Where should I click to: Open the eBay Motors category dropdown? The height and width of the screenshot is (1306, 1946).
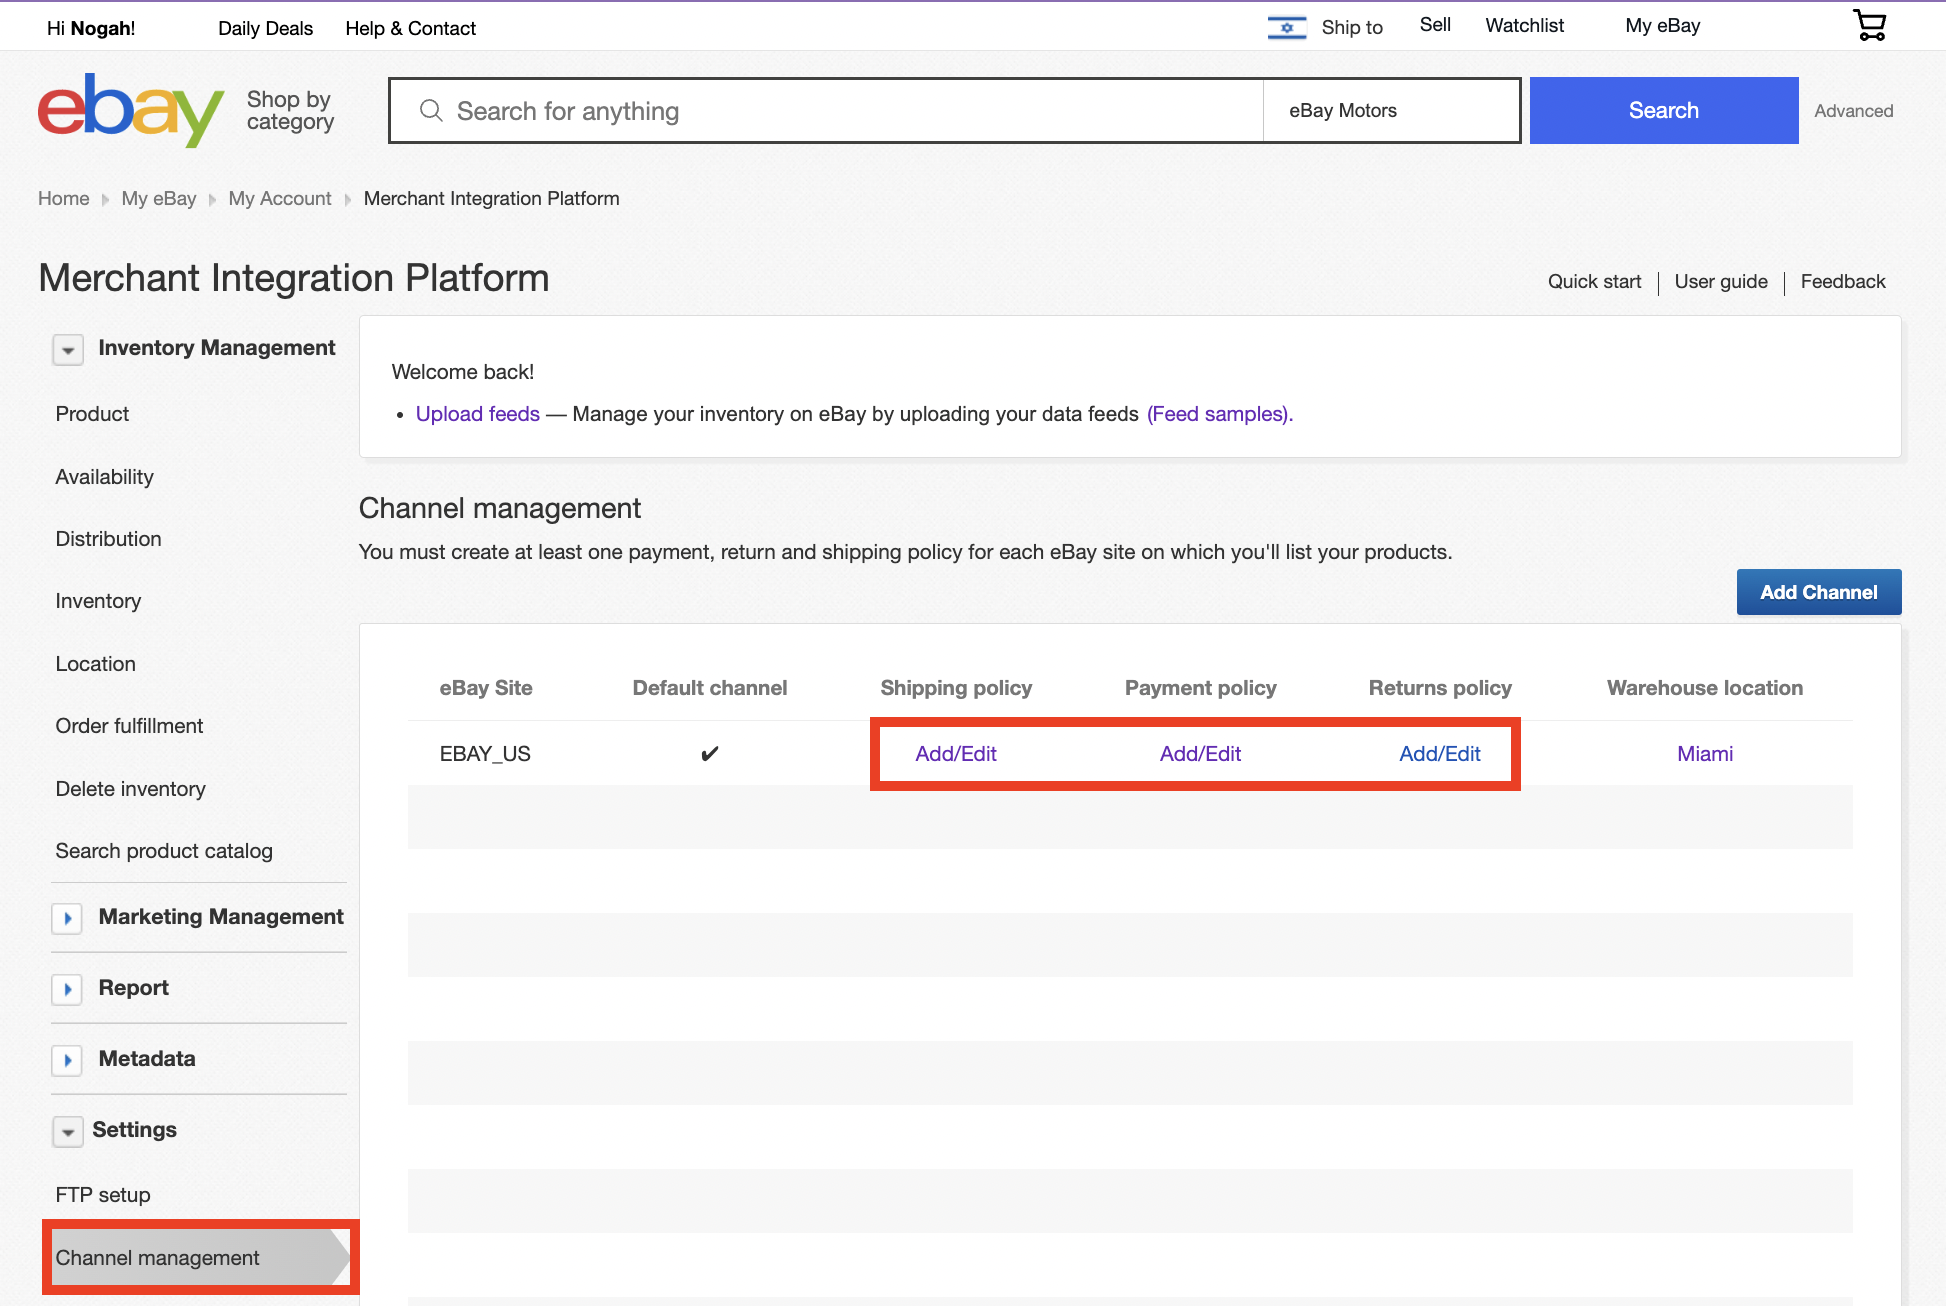(x=1391, y=110)
